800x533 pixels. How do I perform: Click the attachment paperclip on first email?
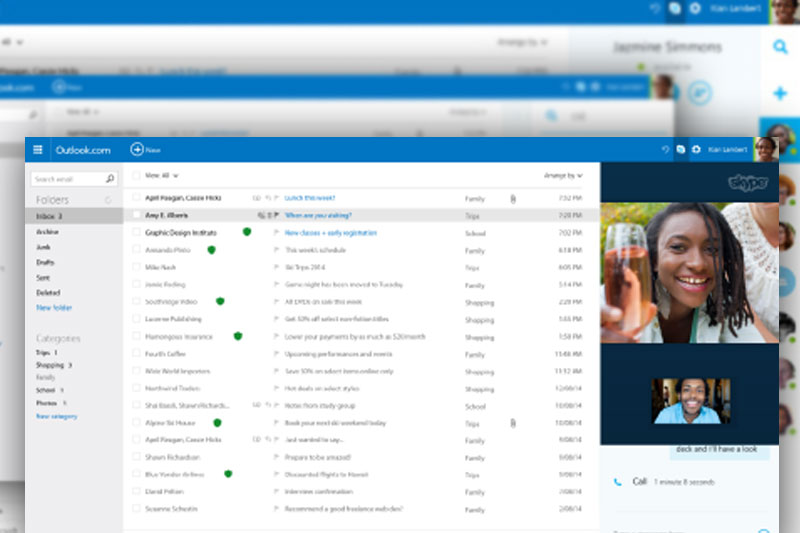point(512,199)
